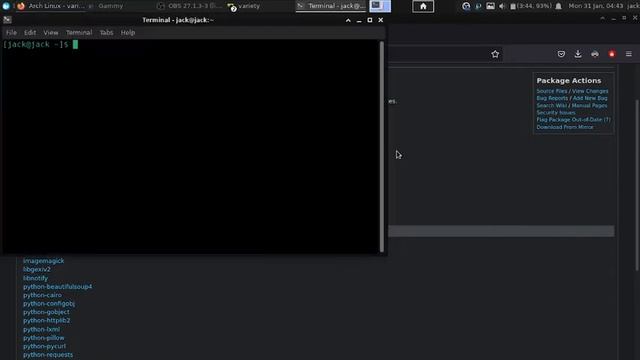
Task: Open the python-pillow dependency link
Action: click(44, 338)
